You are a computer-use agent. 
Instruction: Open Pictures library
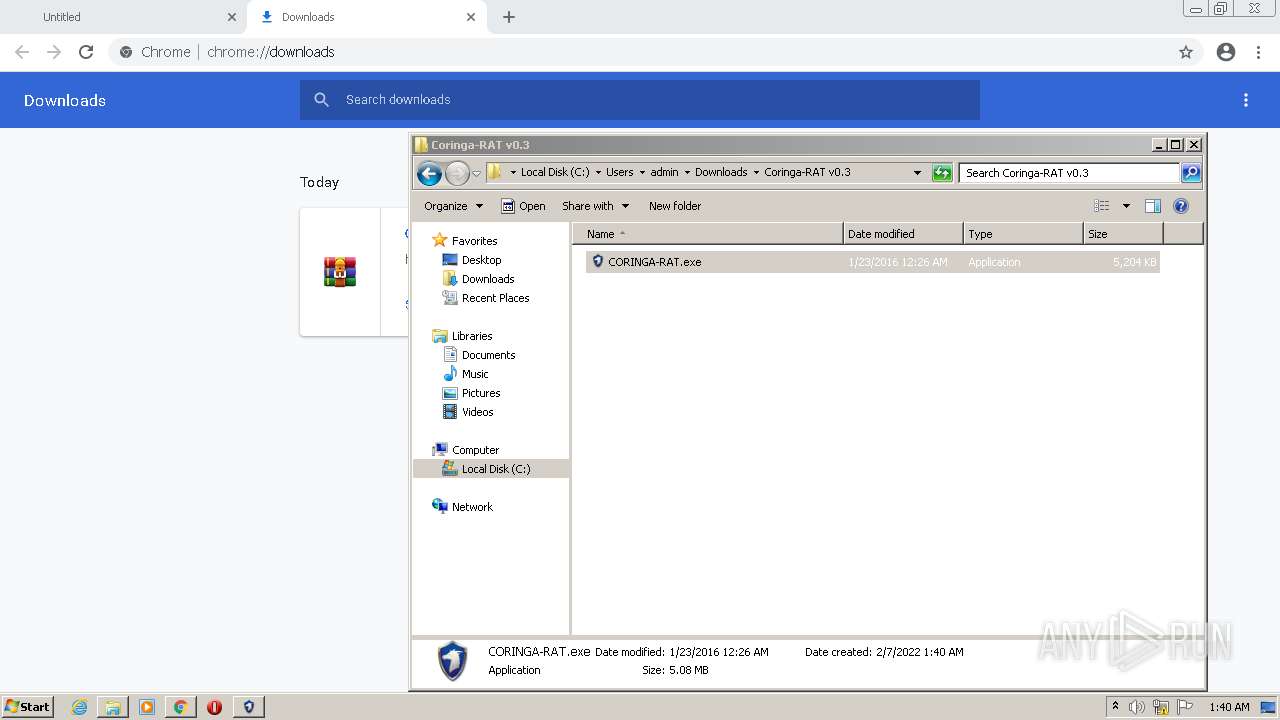pos(471,393)
